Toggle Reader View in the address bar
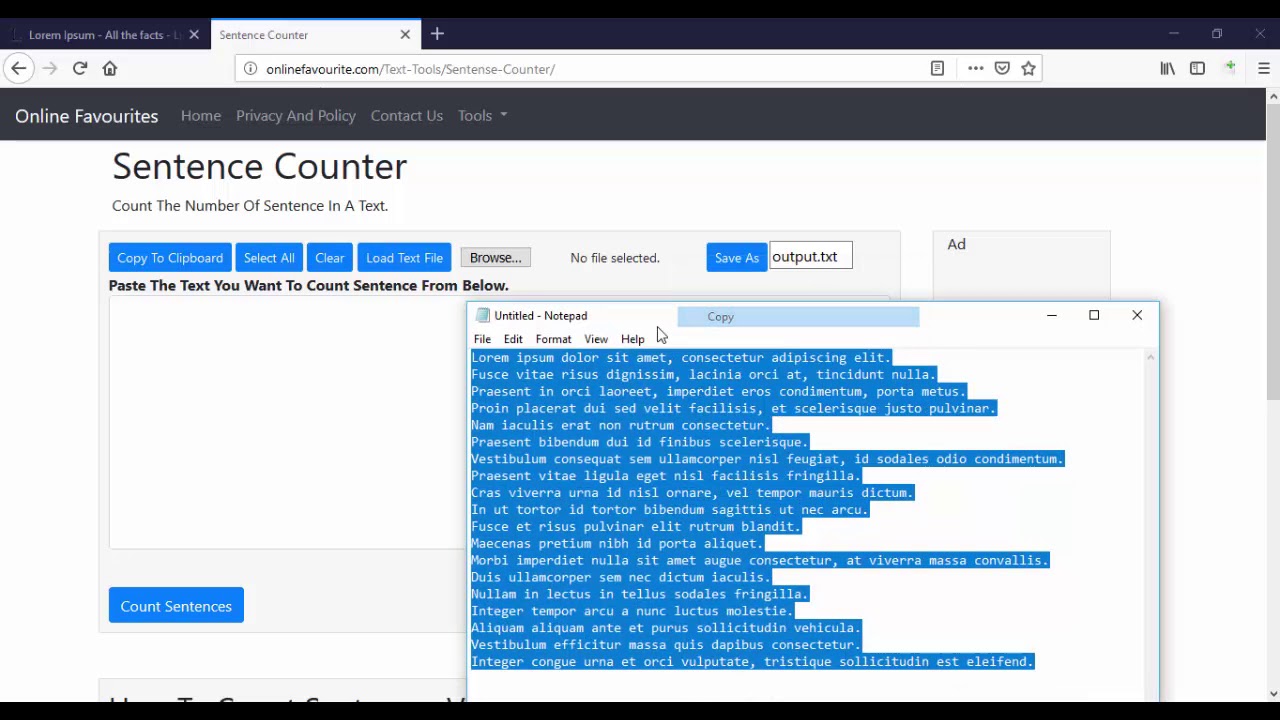The width and height of the screenshot is (1280, 720). (937, 68)
